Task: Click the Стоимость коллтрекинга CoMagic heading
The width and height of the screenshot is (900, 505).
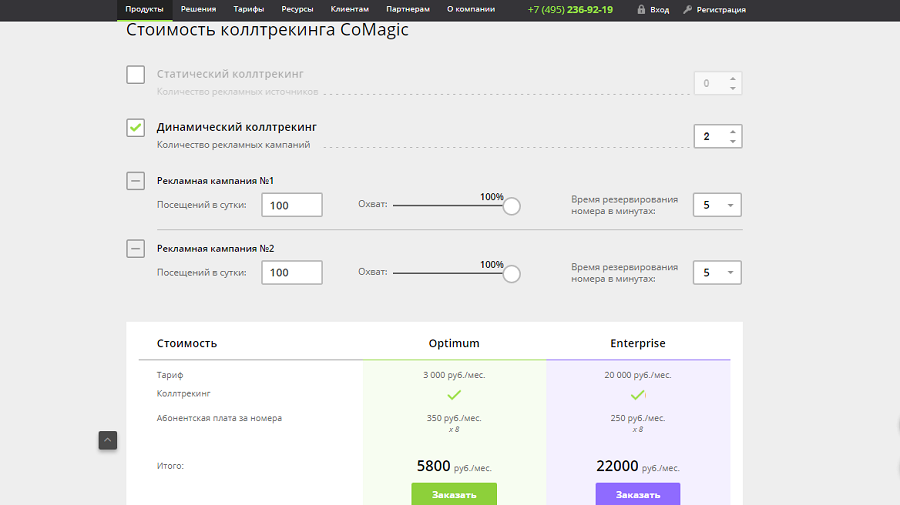Action: pos(267,29)
